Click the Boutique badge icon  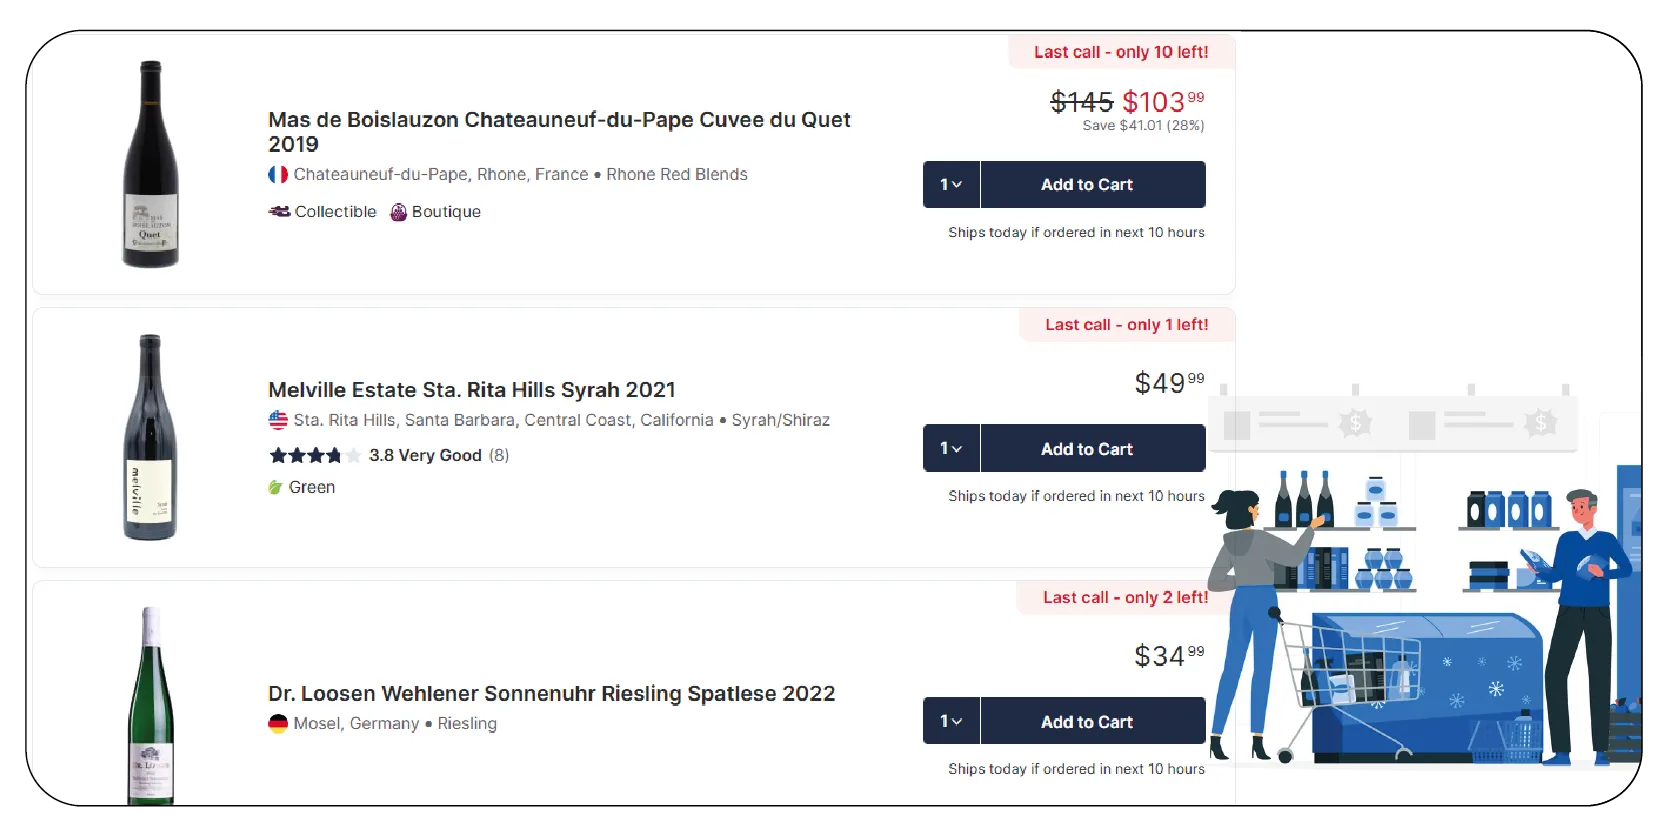(x=397, y=212)
